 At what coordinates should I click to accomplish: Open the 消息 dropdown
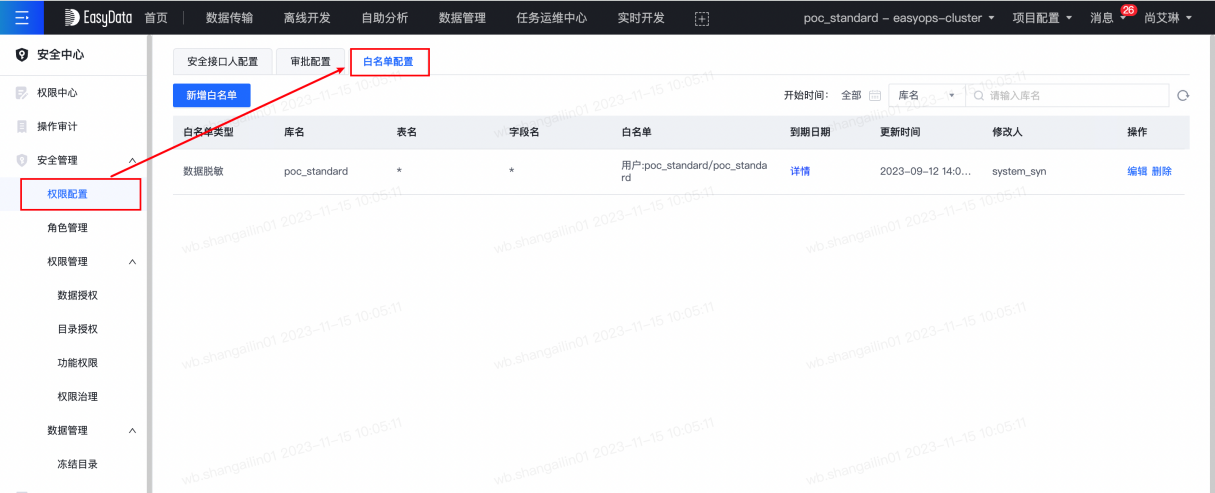point(1107,18)
